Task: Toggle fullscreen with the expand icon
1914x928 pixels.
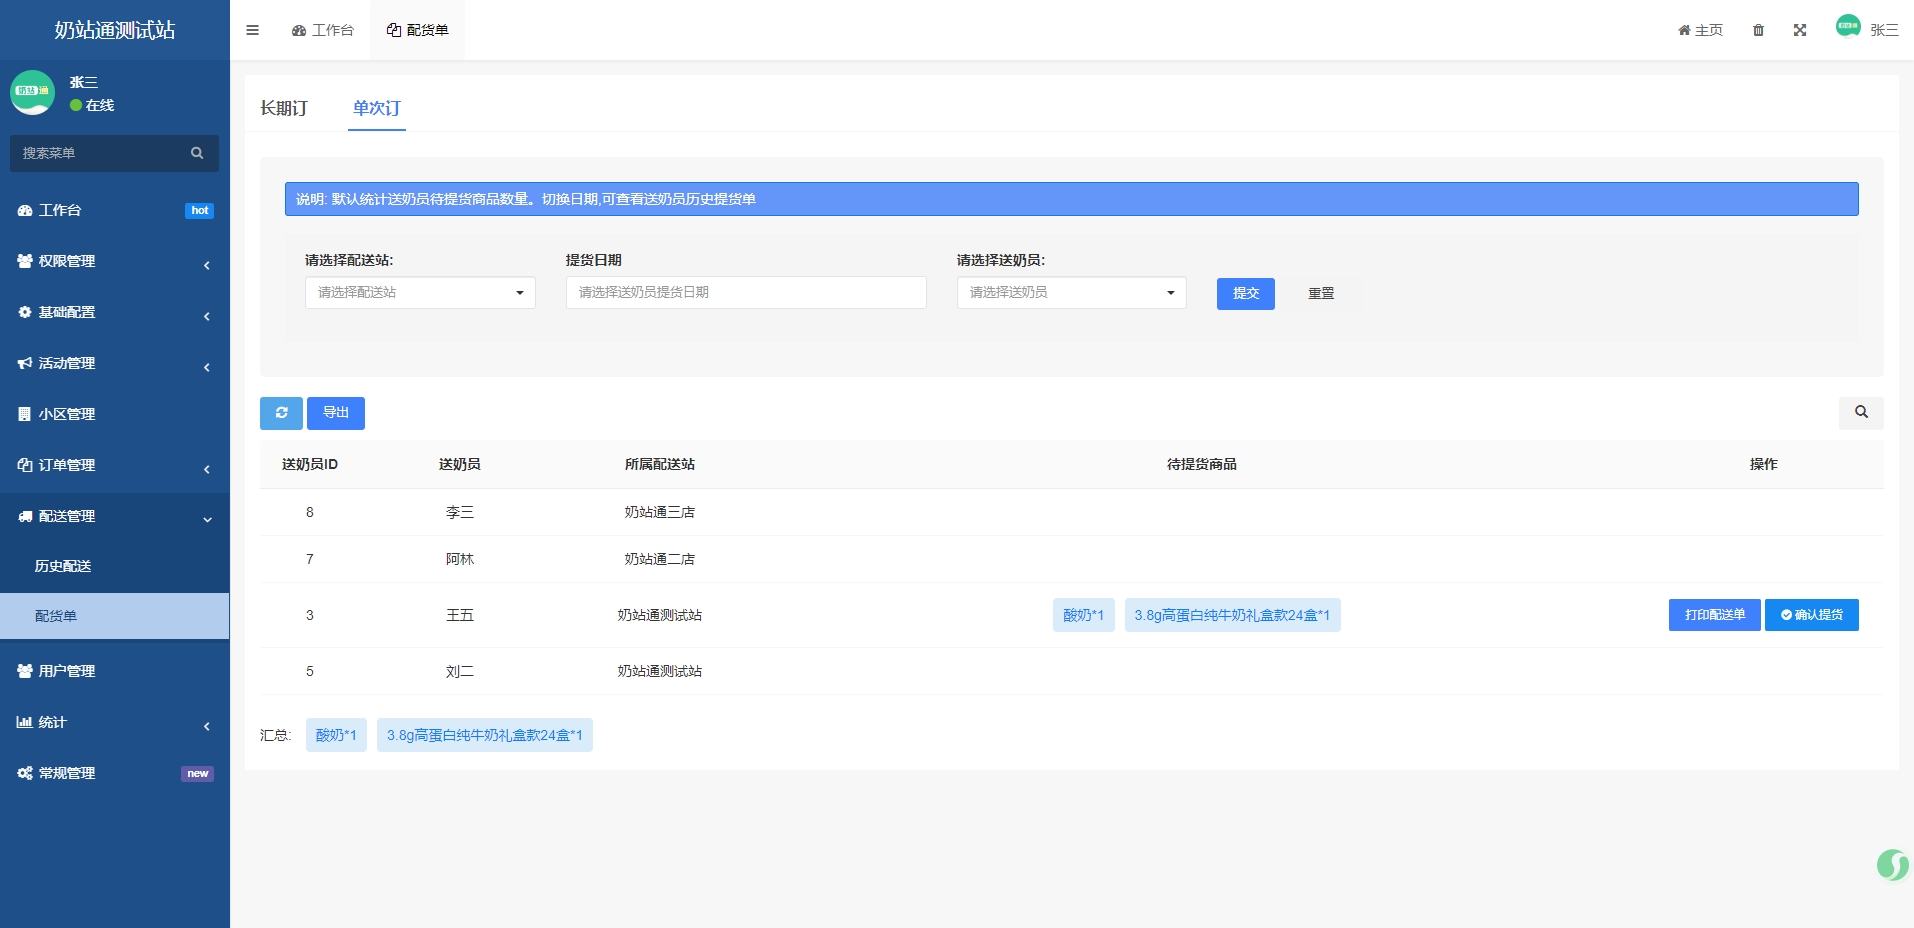Action: pyautogui.click(x=1799, y=30)
